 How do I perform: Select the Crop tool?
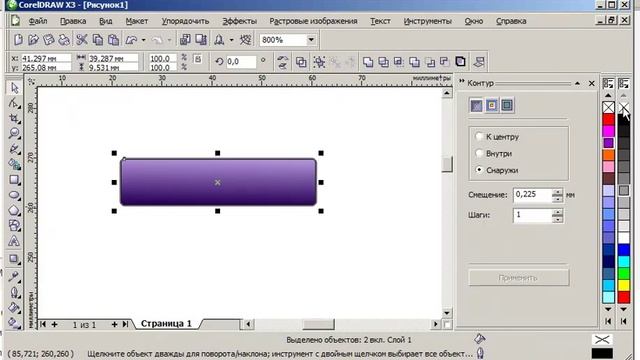pyautogui.click(x=14, y=118)
